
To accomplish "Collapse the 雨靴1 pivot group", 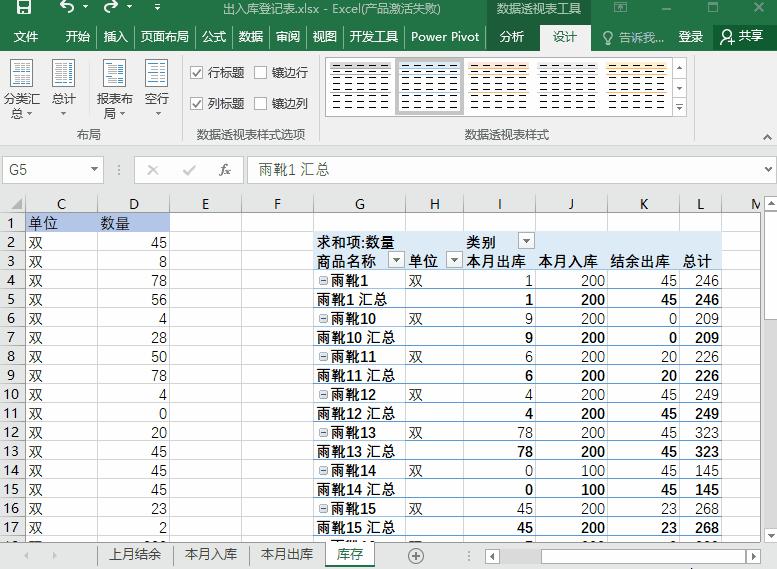I will (x=323, y=281).
